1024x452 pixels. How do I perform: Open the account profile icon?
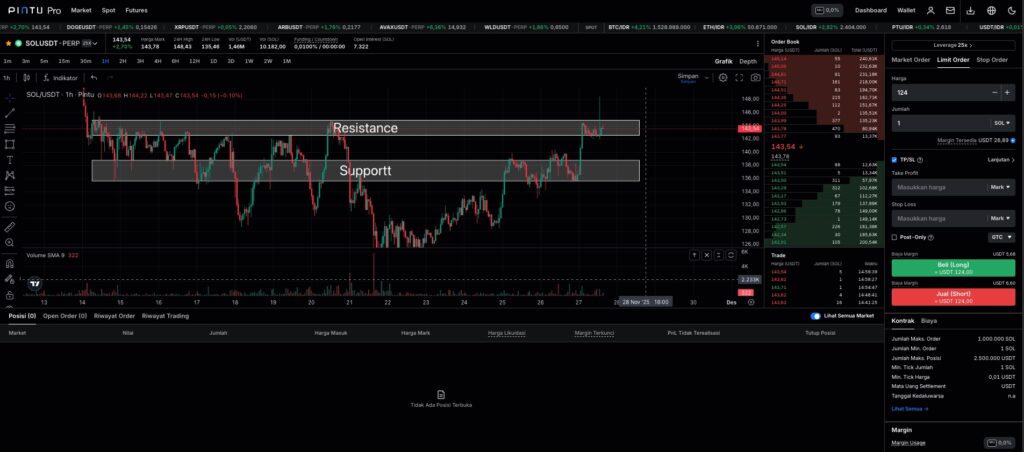(933, 9)
